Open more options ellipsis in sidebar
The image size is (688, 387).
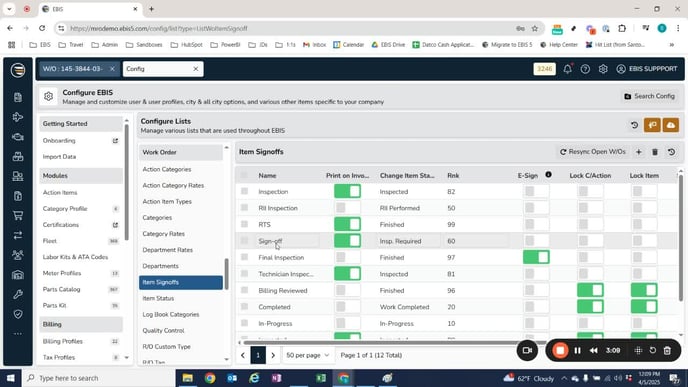pyautogui.click(x=18, y=334)
